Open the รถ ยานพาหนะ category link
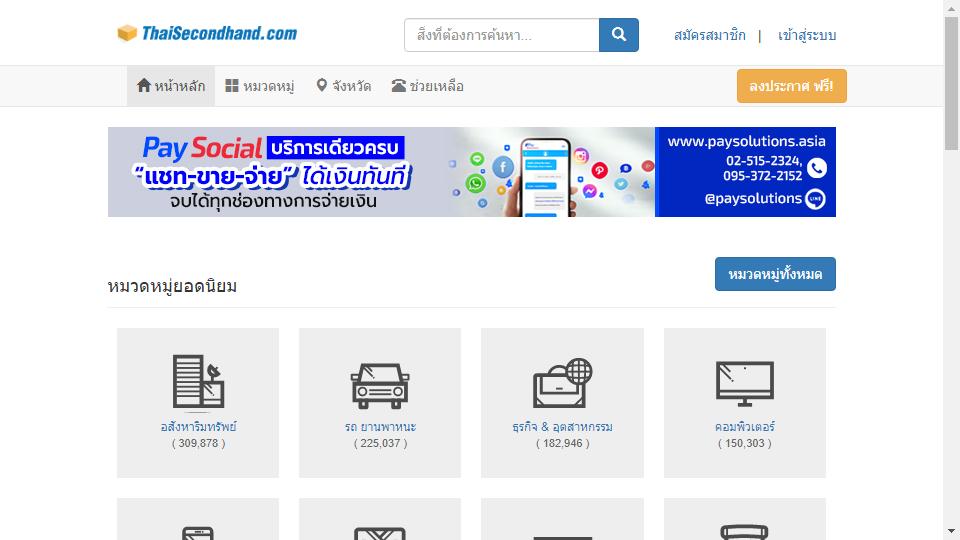The width and height of the screenshot is (960, 540). click(380, 427)
